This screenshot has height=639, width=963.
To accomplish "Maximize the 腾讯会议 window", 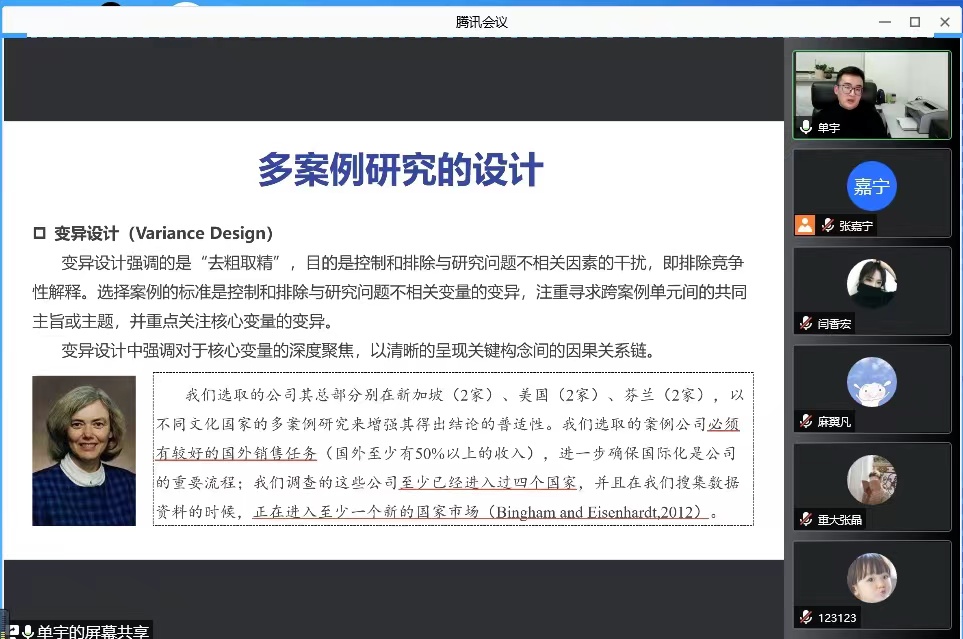I will pyautogui.click(x=914, y=21).
